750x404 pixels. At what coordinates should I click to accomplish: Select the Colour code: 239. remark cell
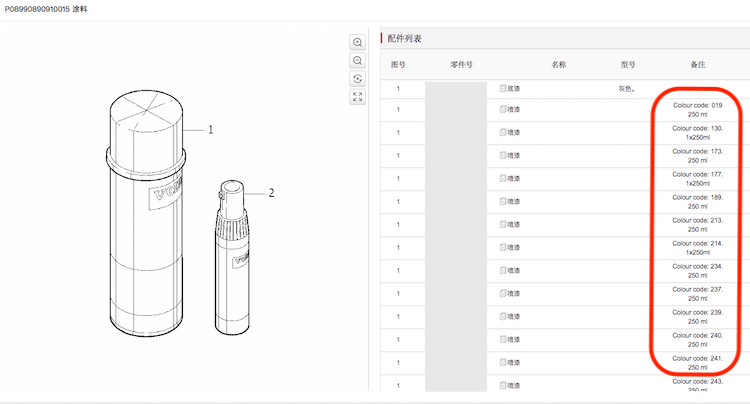pyautogui.click(x=697, y=316)
